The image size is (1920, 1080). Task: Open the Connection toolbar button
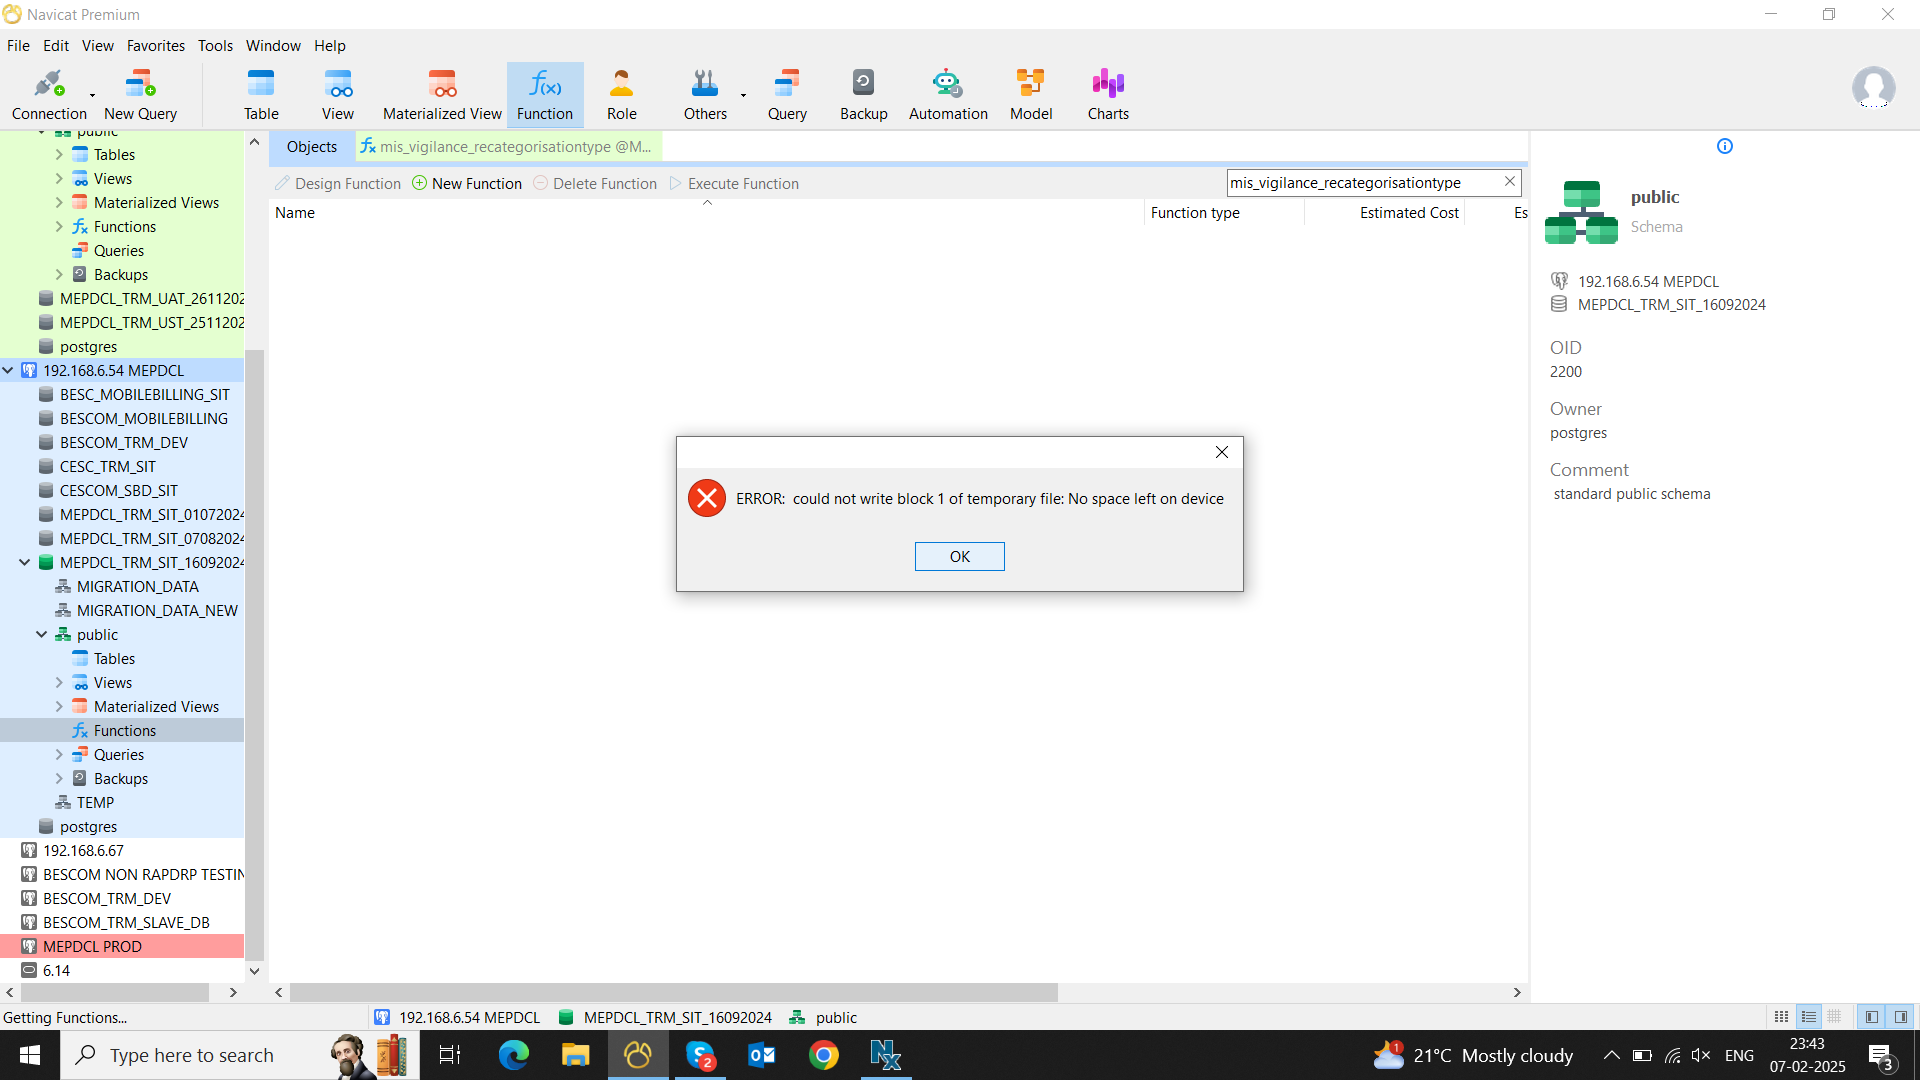(48, 95)
